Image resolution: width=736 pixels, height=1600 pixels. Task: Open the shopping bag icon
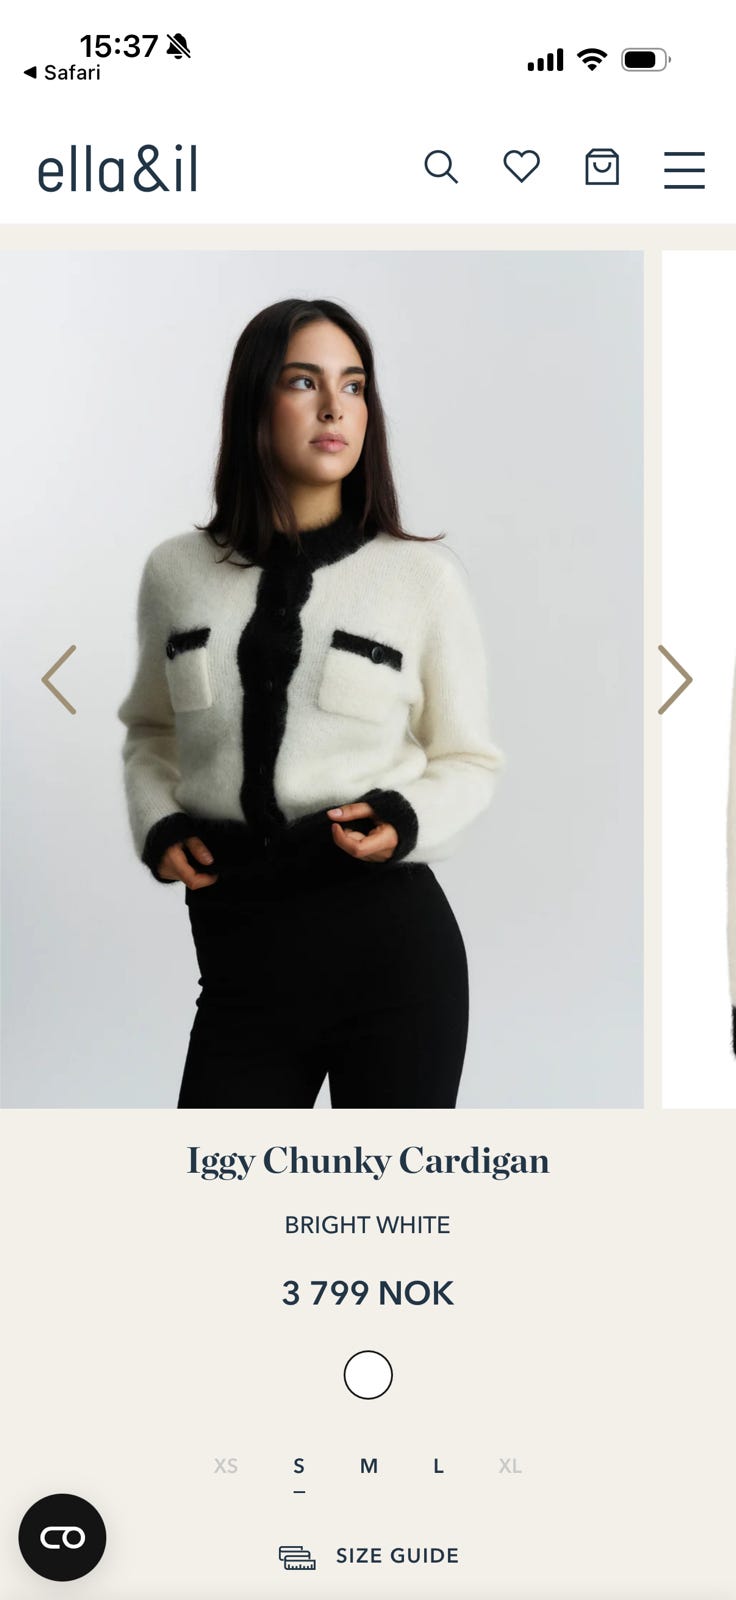pos(602,167)
